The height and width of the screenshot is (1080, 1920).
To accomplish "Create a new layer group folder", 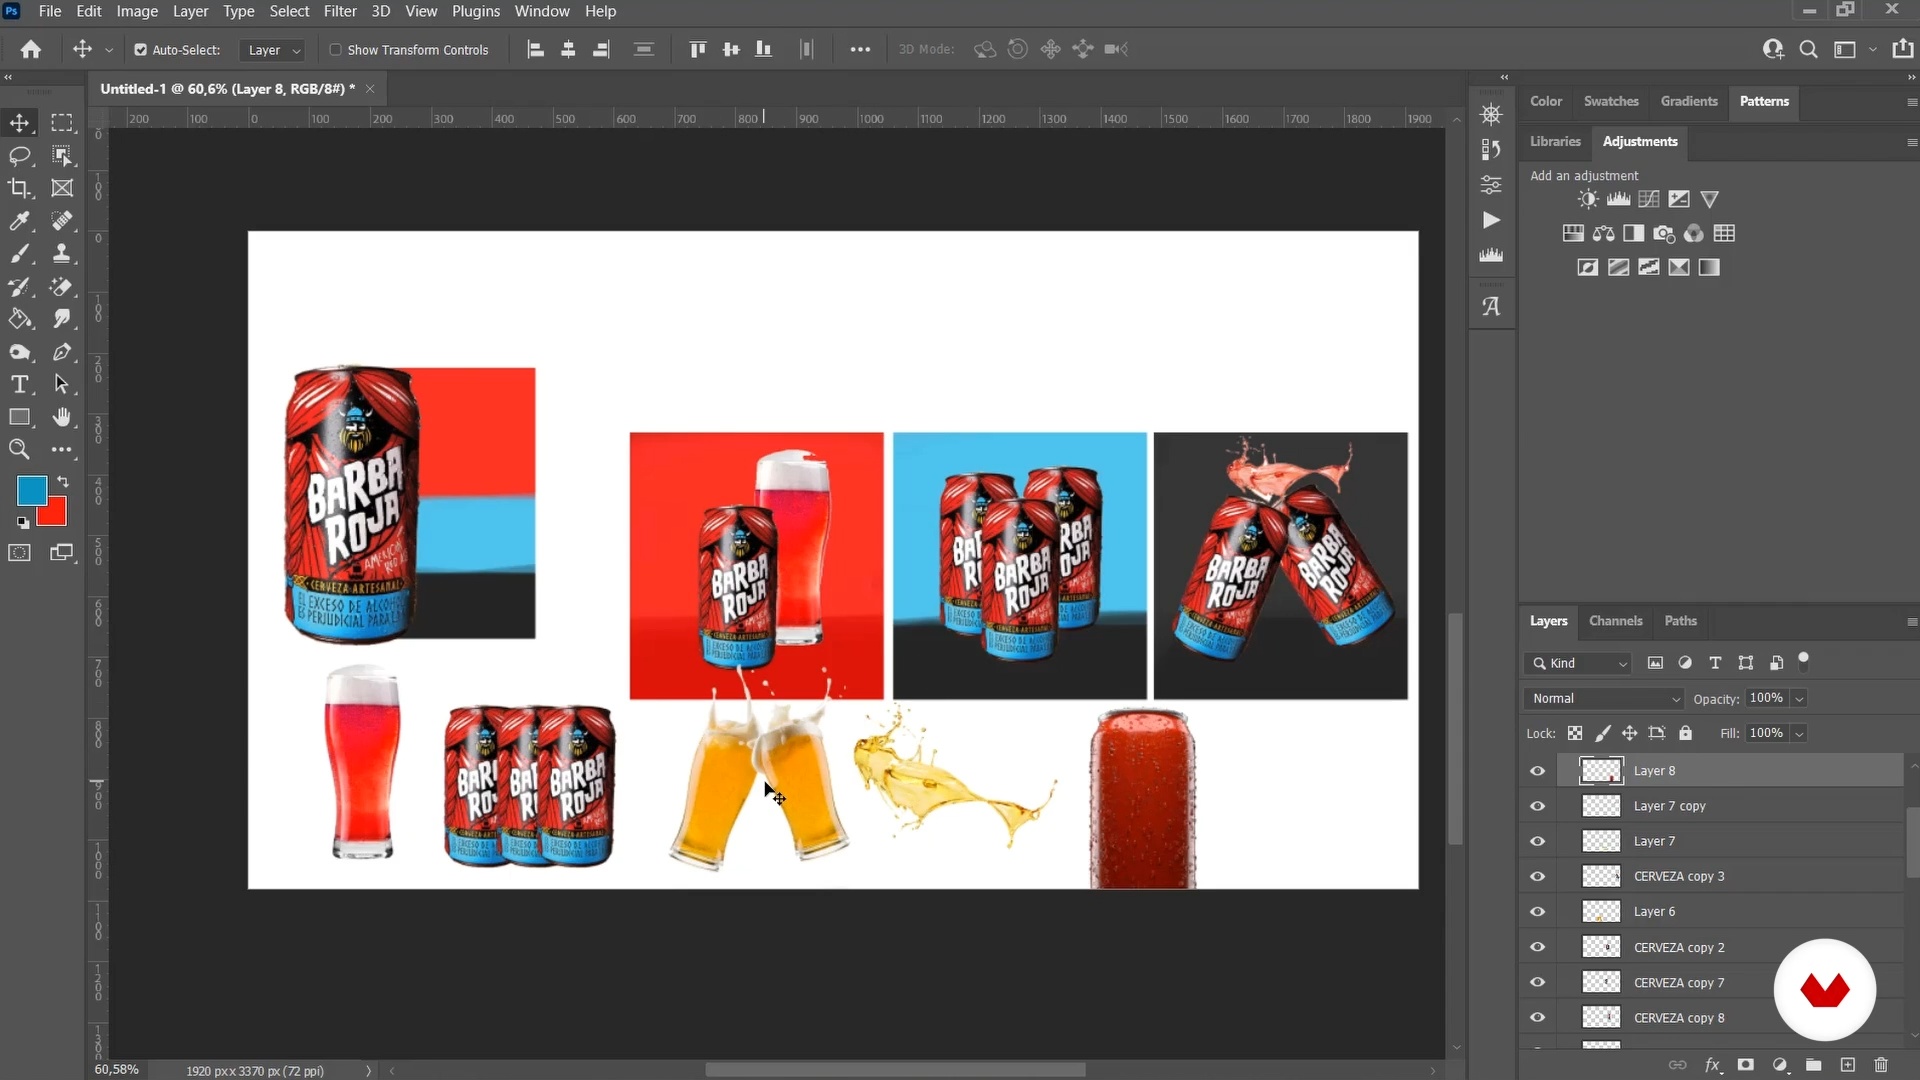I will [x=1813, y=1065].
